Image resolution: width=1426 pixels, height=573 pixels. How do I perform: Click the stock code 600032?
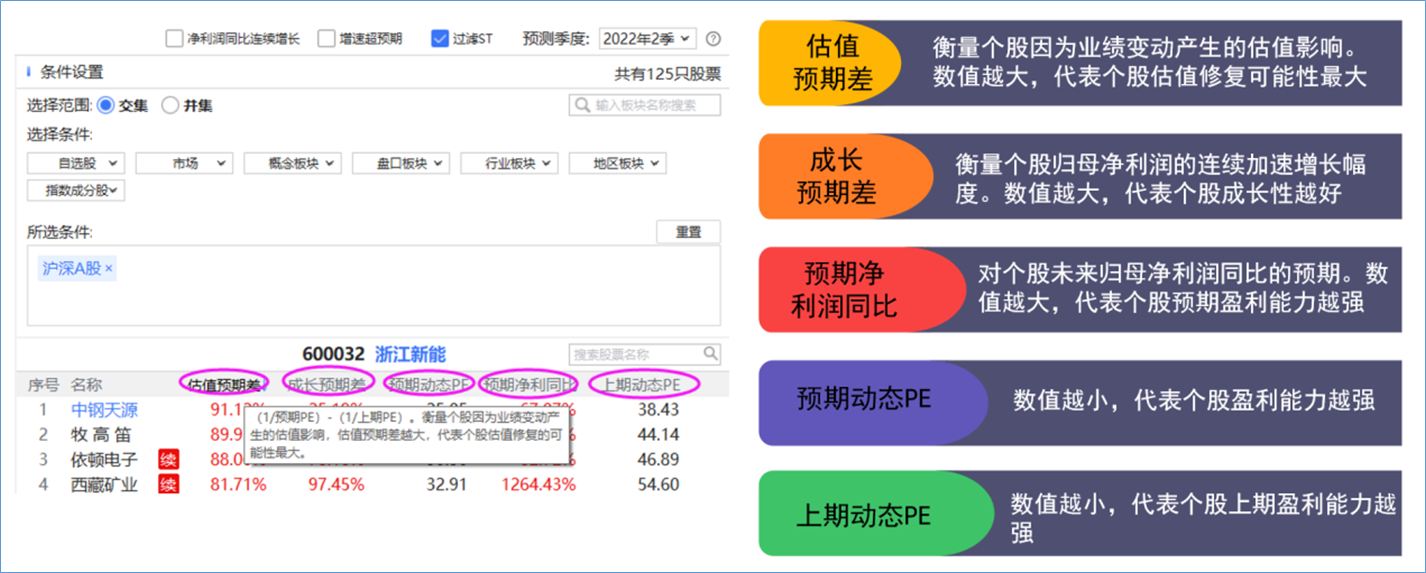pos(334,354)
